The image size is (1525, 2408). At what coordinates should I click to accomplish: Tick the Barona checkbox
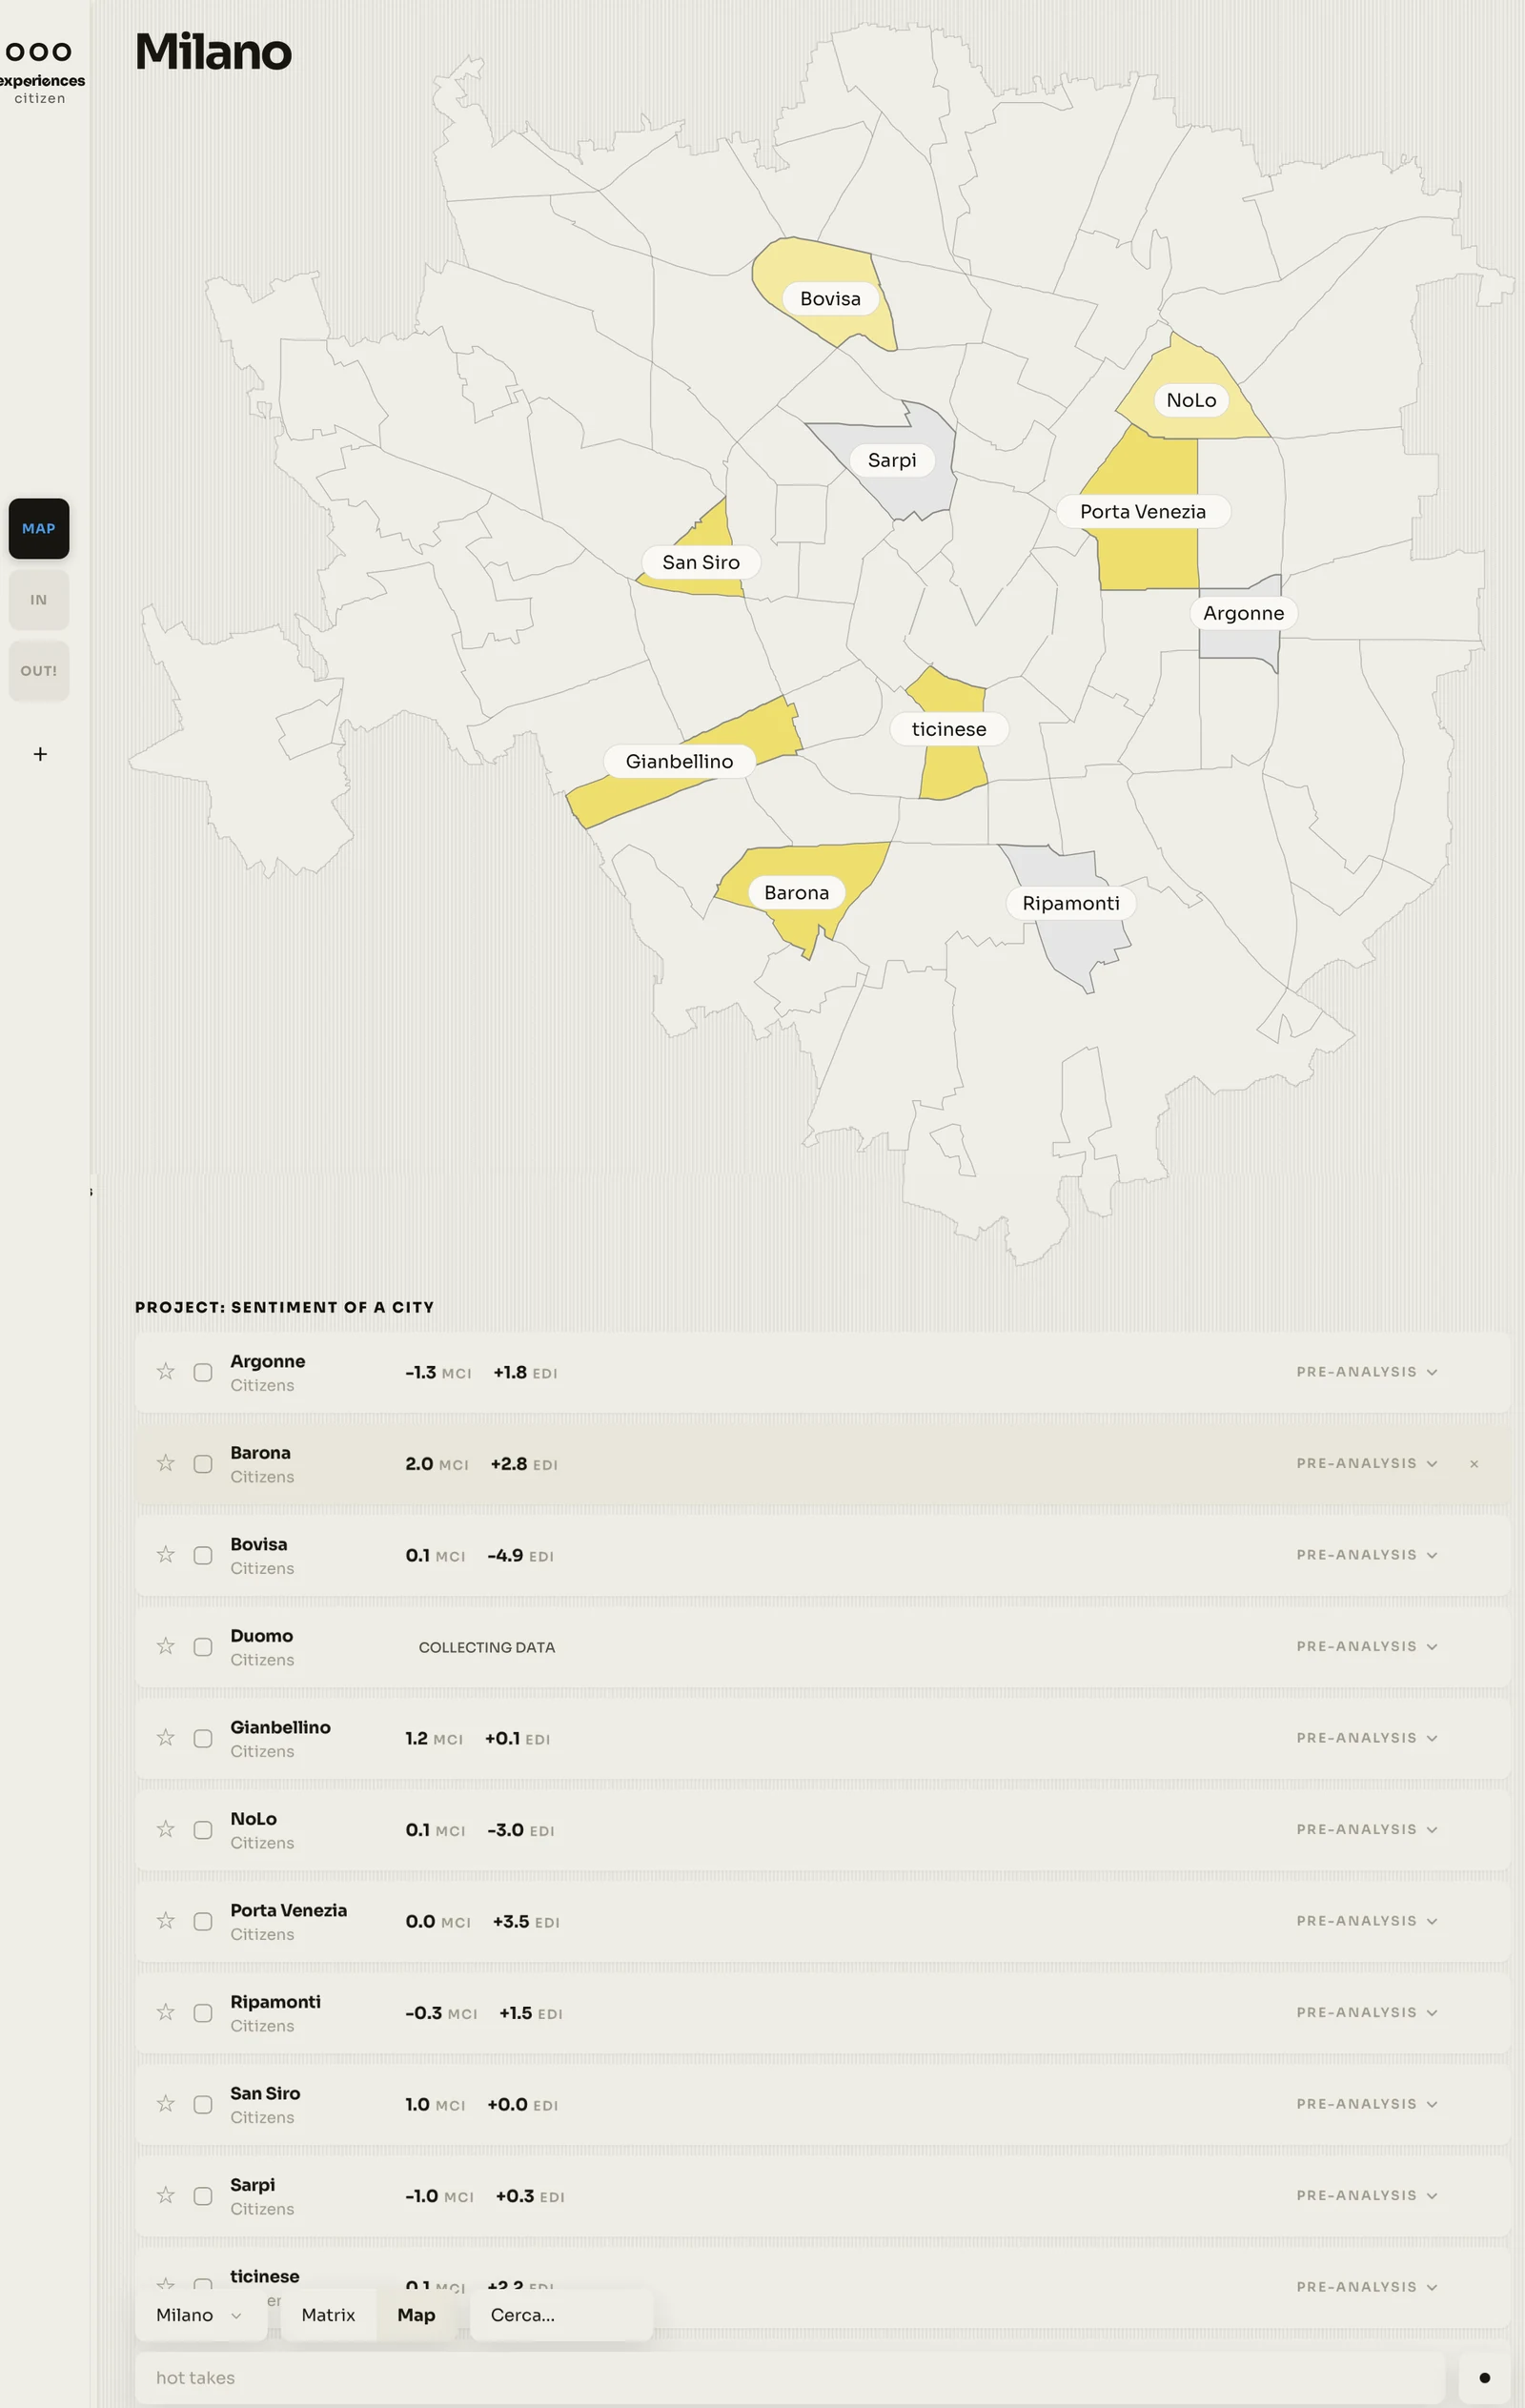(x=203, y=1464)
